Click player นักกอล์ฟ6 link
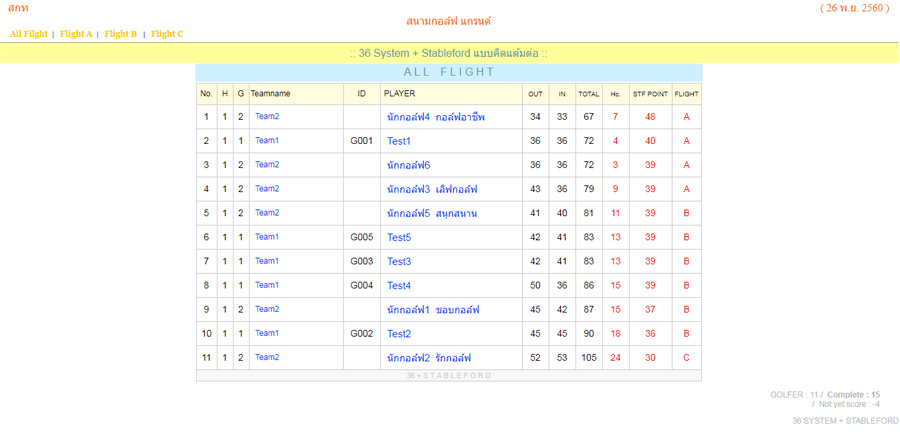 (408, 165)
